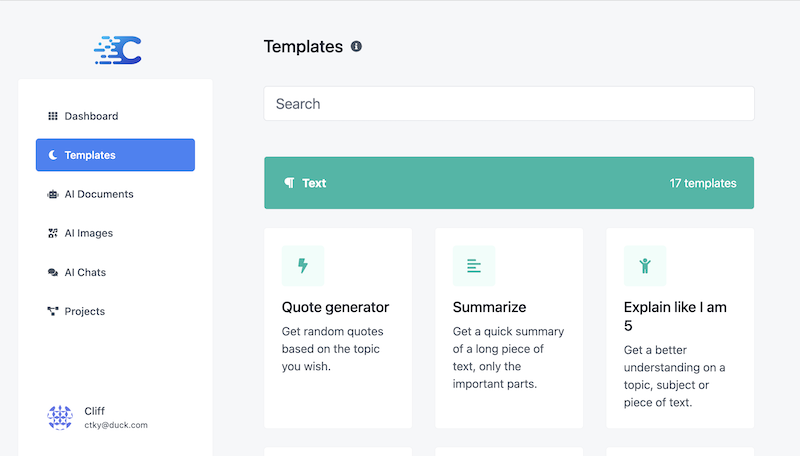Click the AI Images sidebar icon
This screenshot has width=800, height=456.
pyautogui.click(x=53, y=233)
